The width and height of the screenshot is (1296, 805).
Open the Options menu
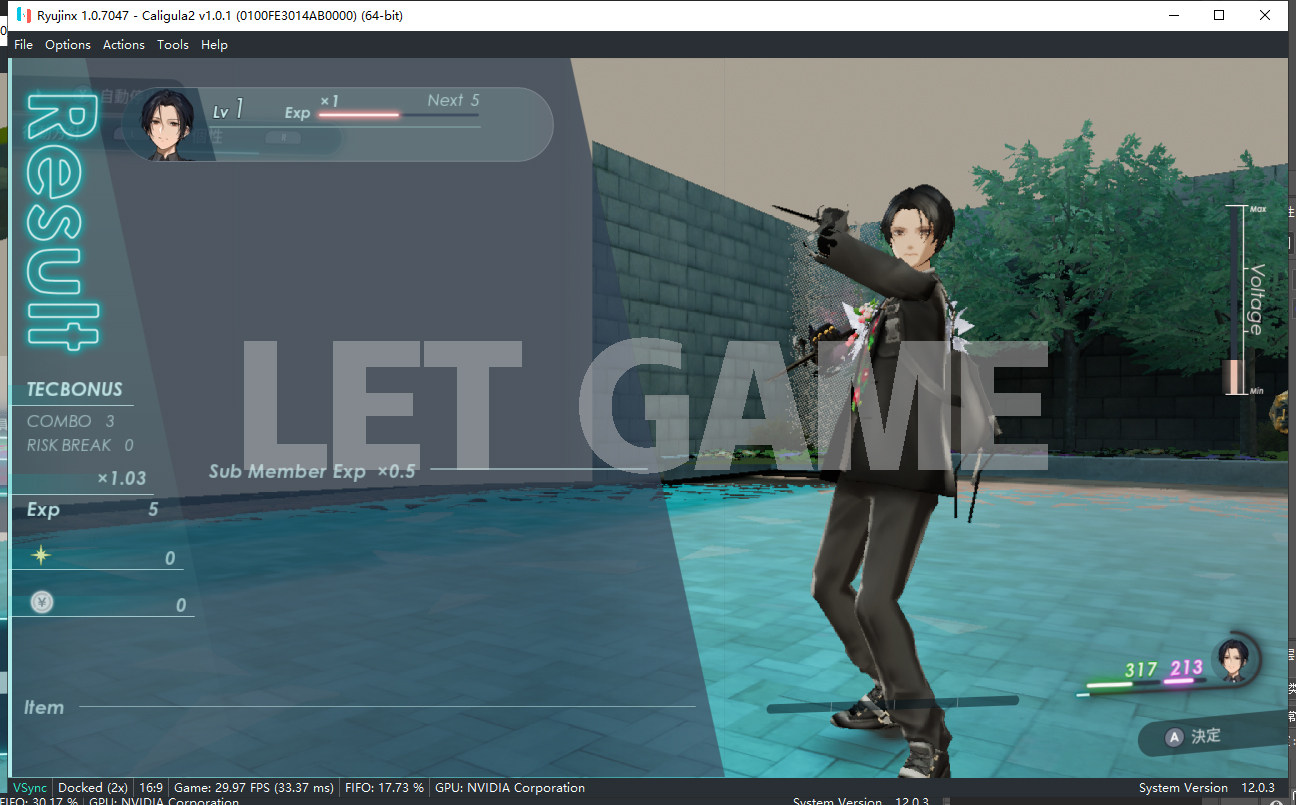point(68,45)
